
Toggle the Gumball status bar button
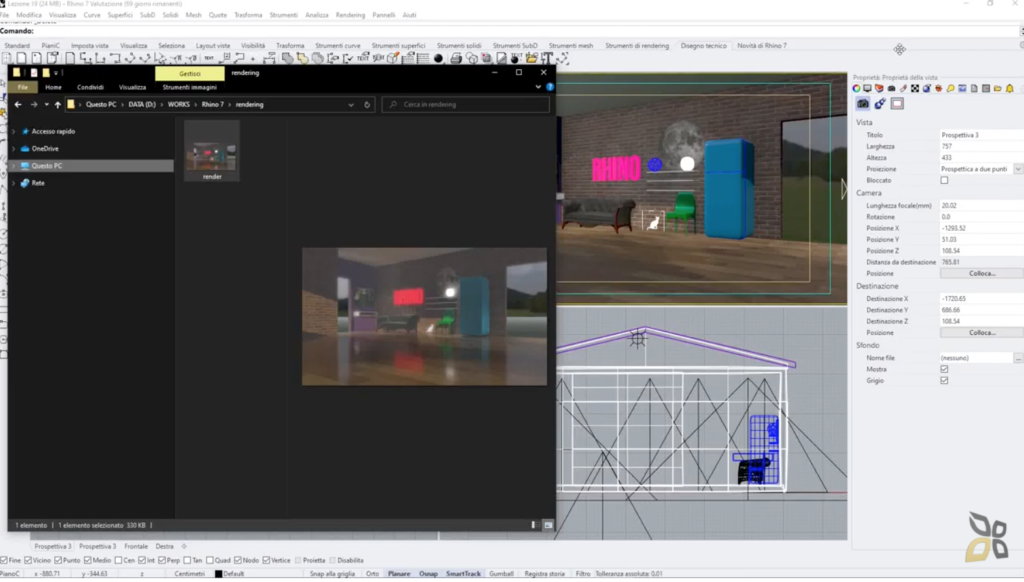[x=501, y=574]
